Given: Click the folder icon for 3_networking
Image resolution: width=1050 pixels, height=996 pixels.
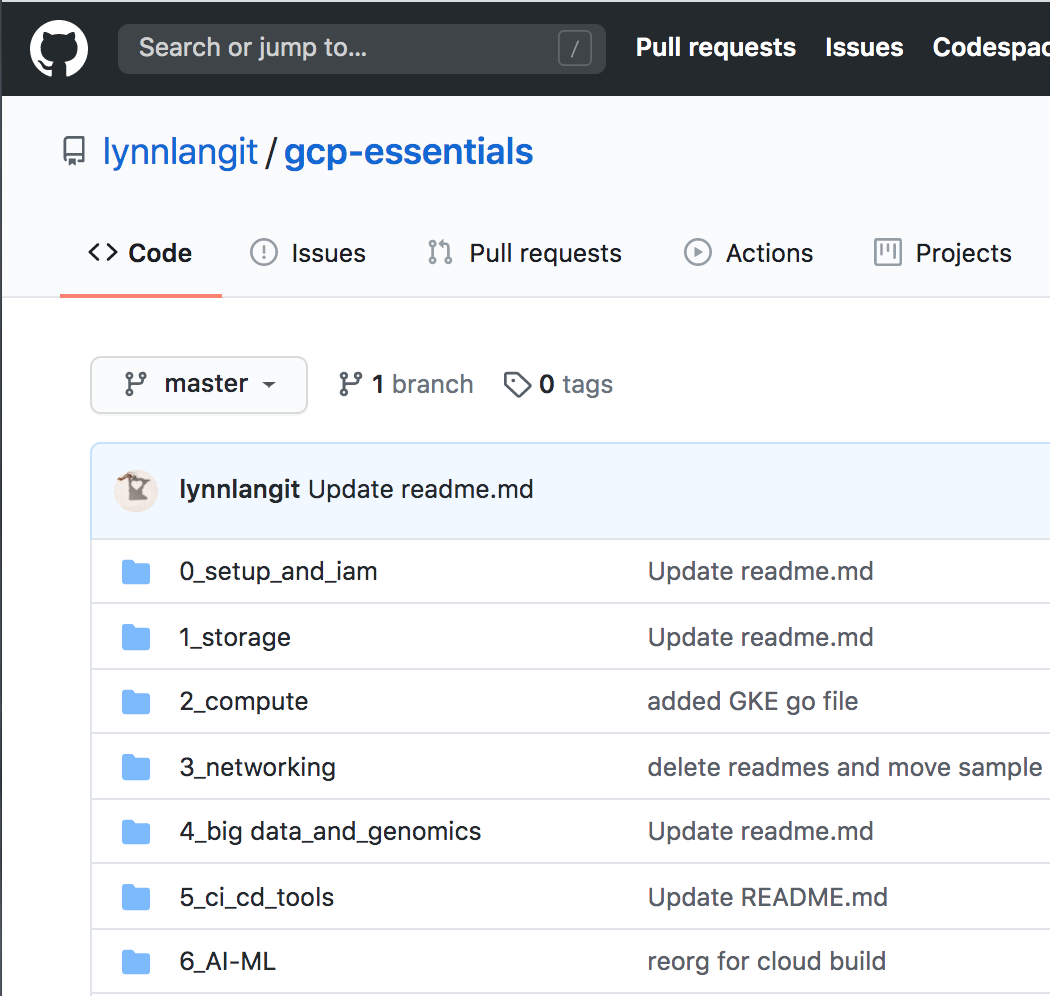Looking at the screenshot, I should (x=136, y=768).
